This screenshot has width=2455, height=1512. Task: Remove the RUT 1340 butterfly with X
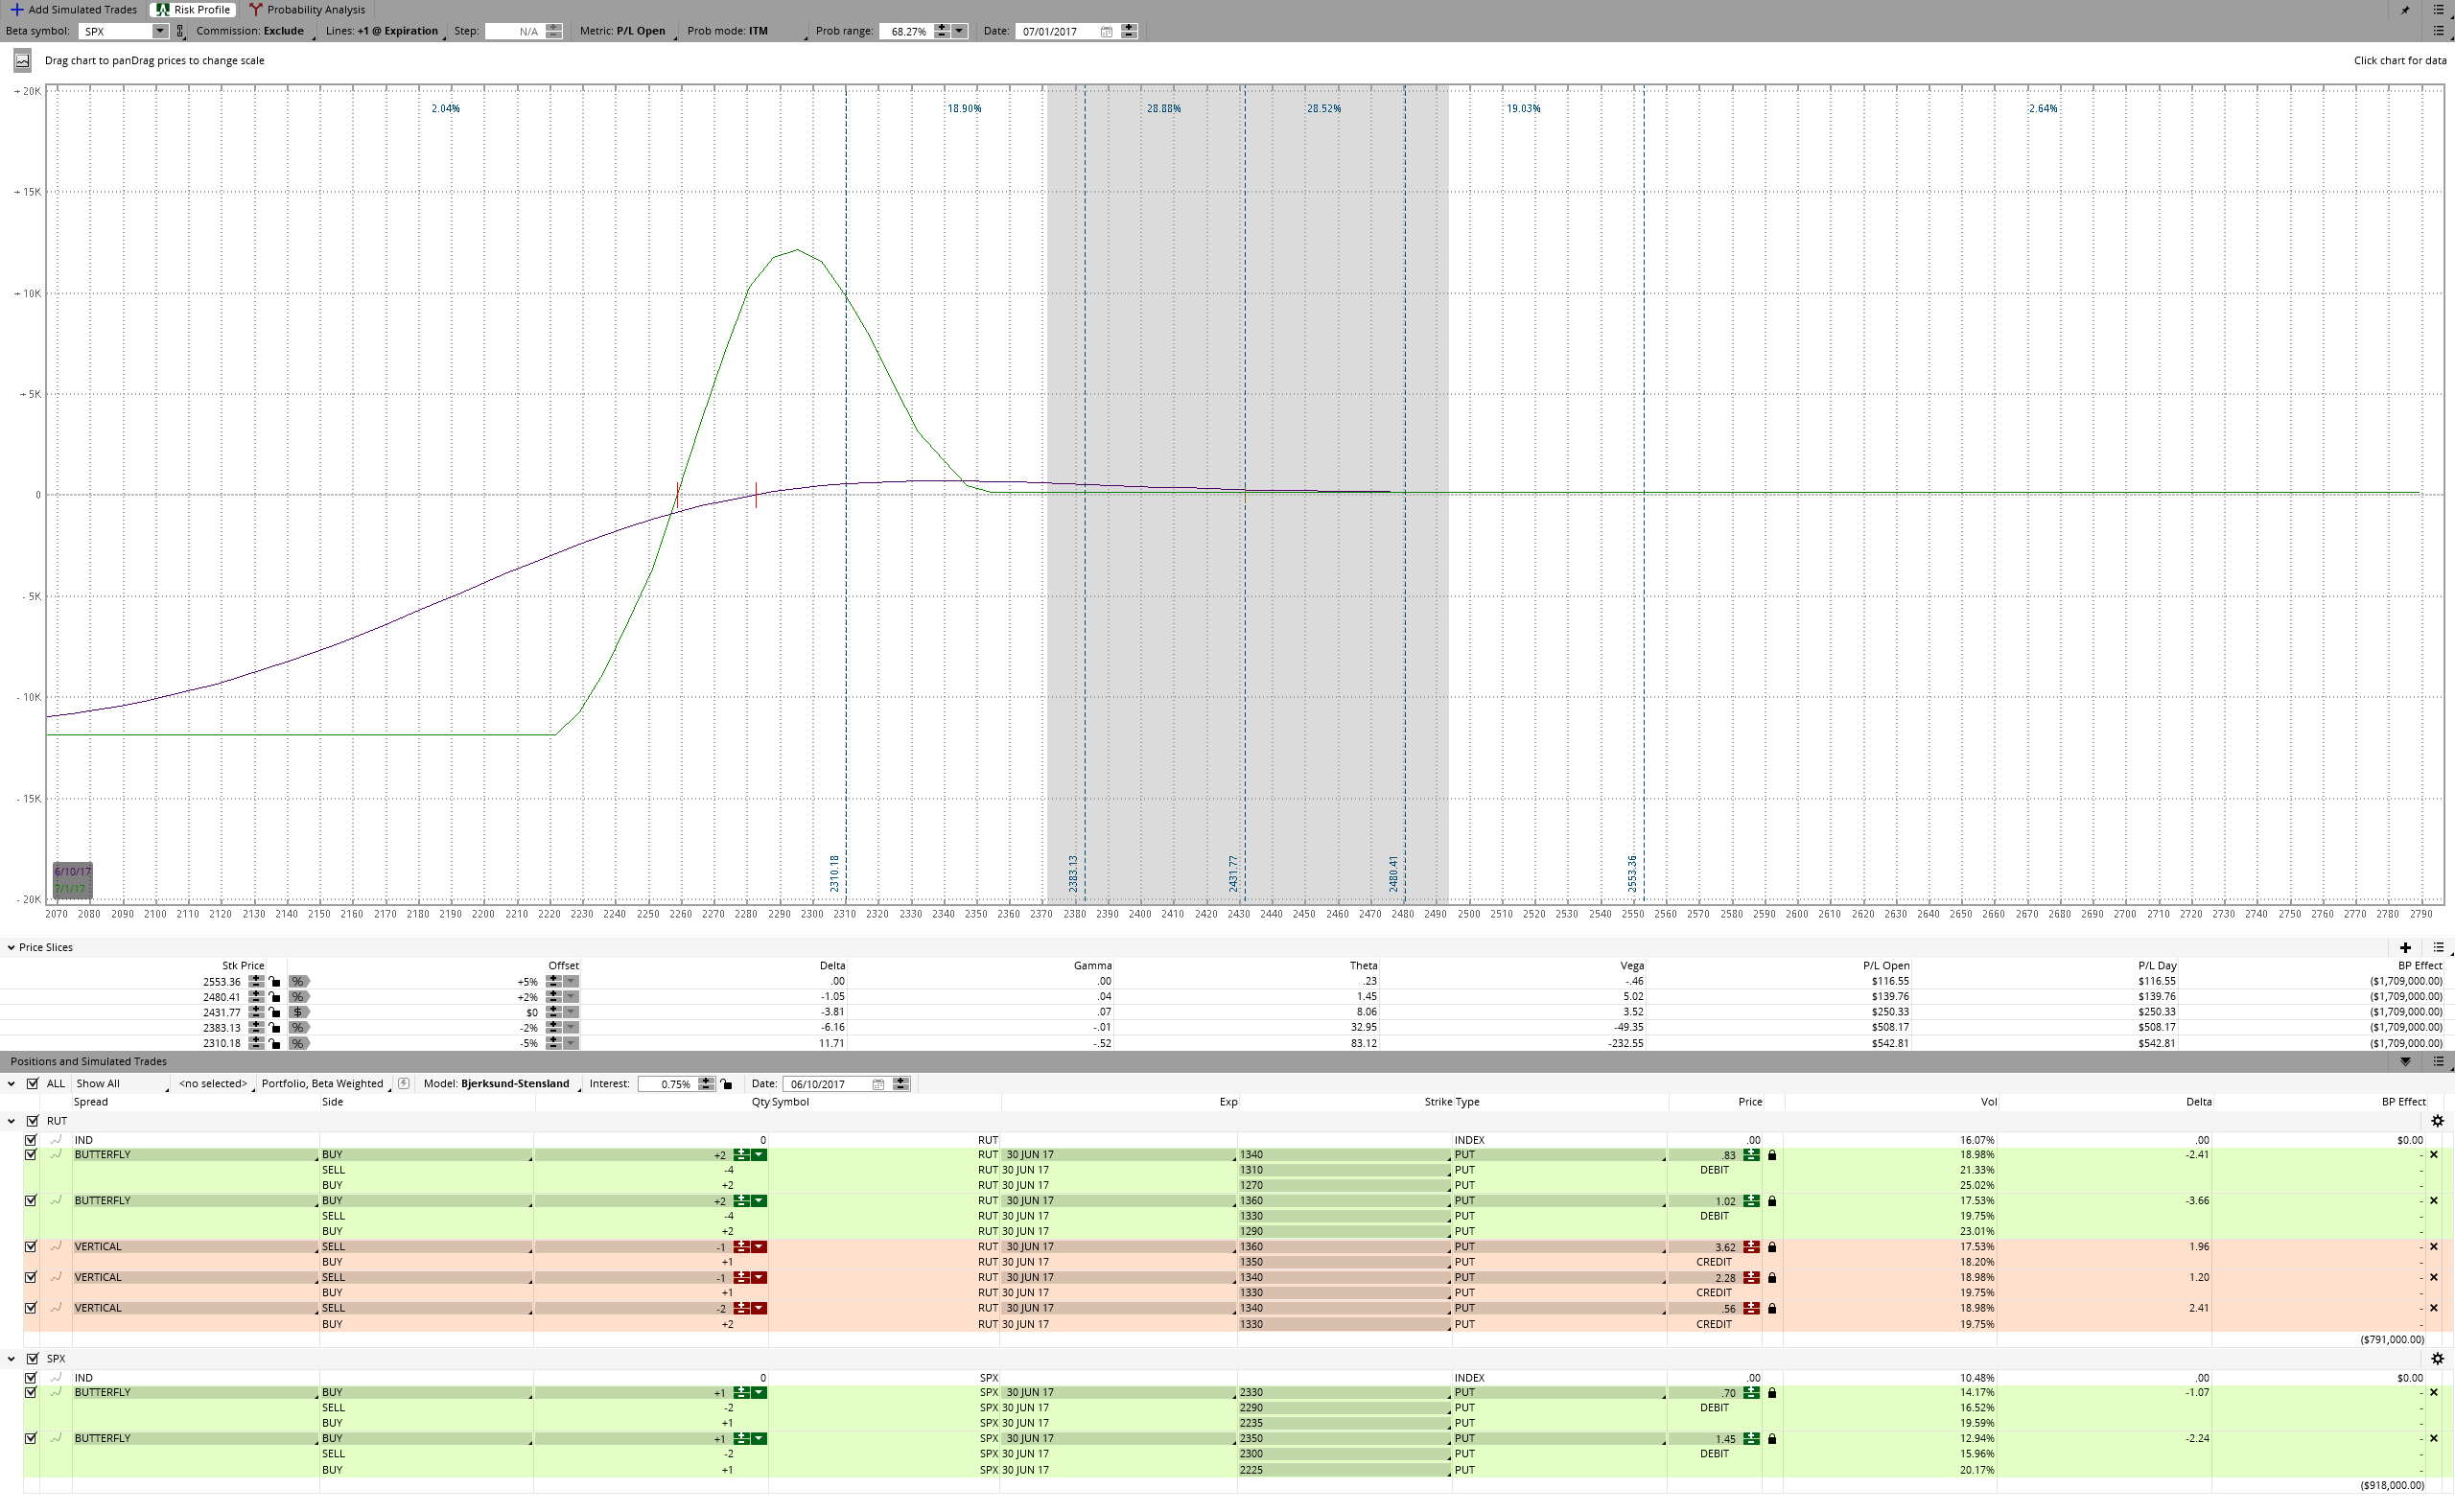tap(2434, 1155)
